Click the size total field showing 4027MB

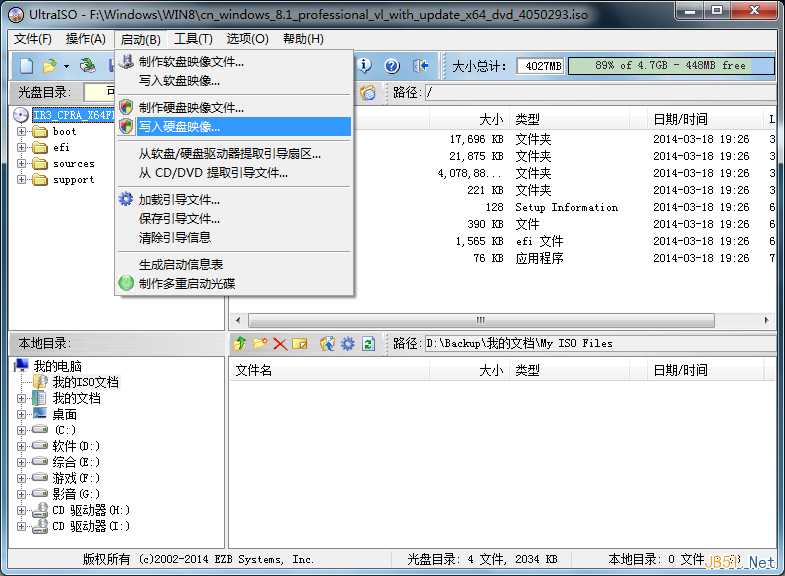[541, 66]
